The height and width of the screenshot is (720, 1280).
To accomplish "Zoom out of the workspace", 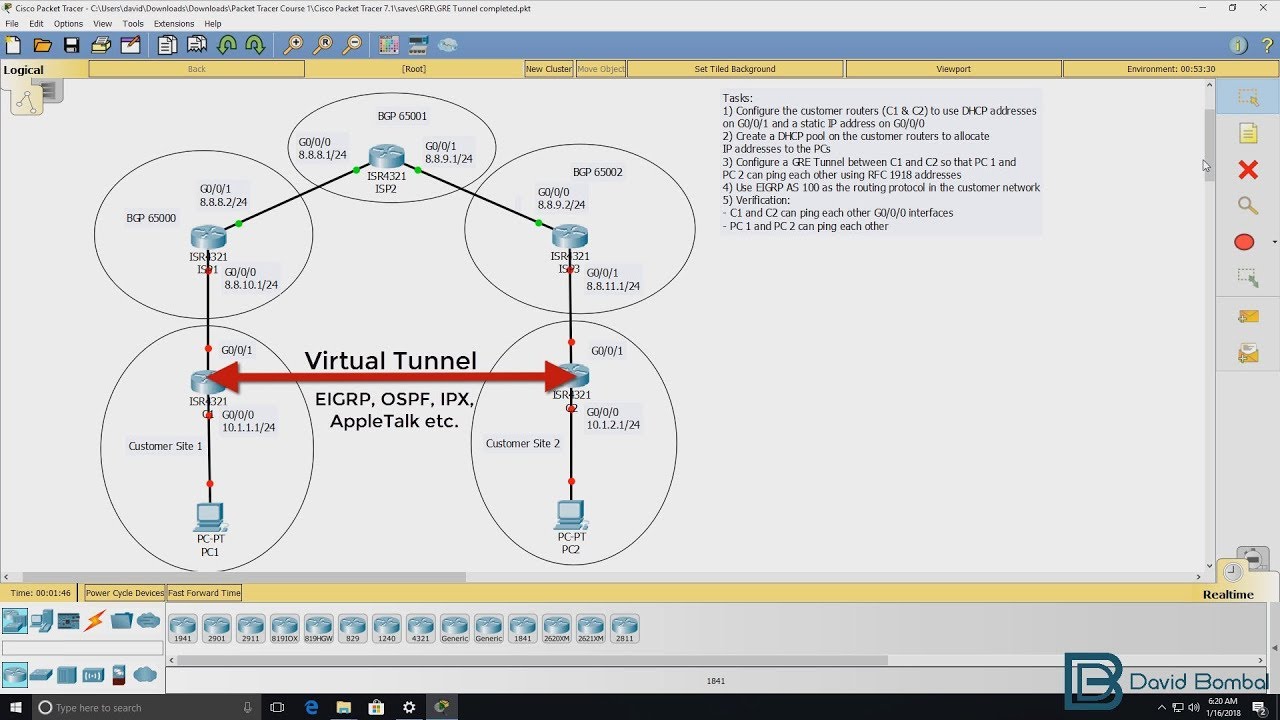I will coord(352,45).
